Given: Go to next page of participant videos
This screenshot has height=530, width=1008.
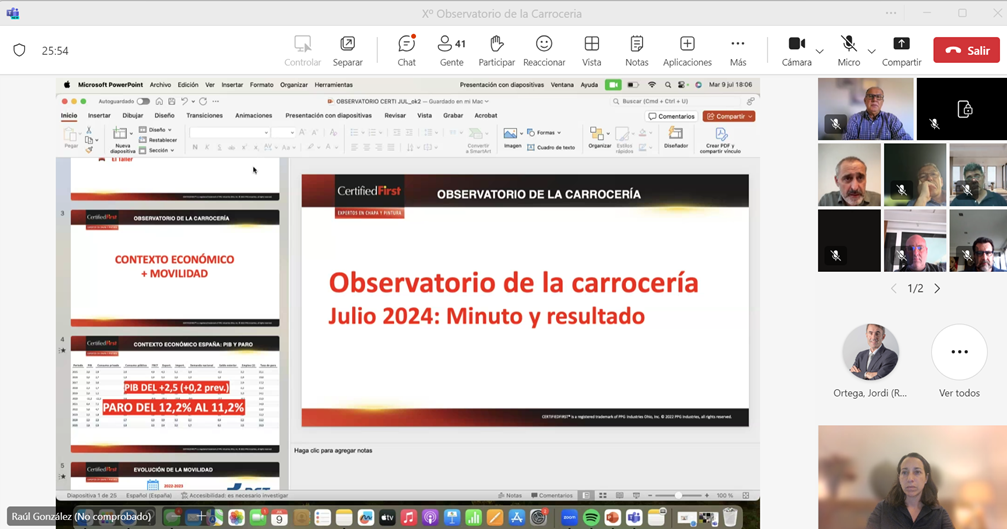Looking at the screenshot, I should click(937, 289).
